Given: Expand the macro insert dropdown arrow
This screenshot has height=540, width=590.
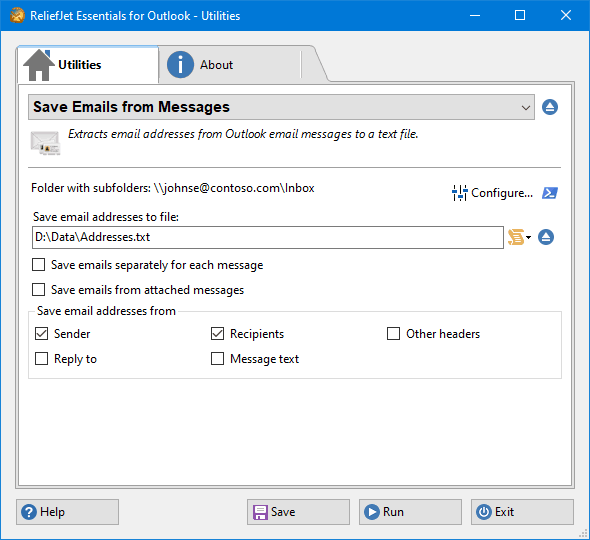Looking at the screenshot, I should click(x=528, y=237).
